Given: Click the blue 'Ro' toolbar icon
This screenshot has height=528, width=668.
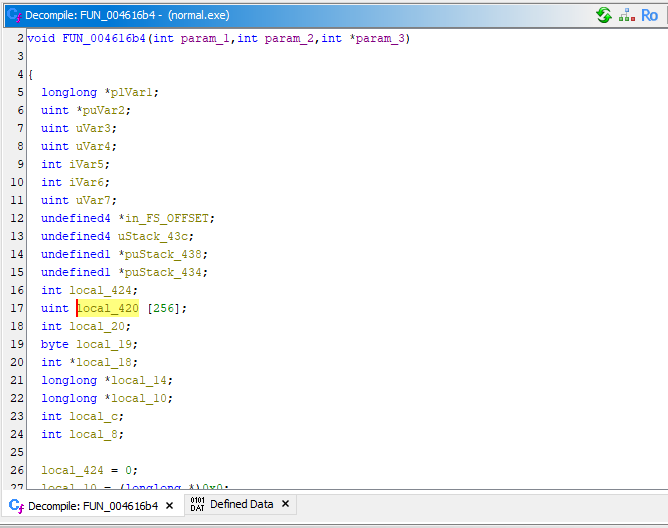Looking at the screenshot, I should point(650,15).
